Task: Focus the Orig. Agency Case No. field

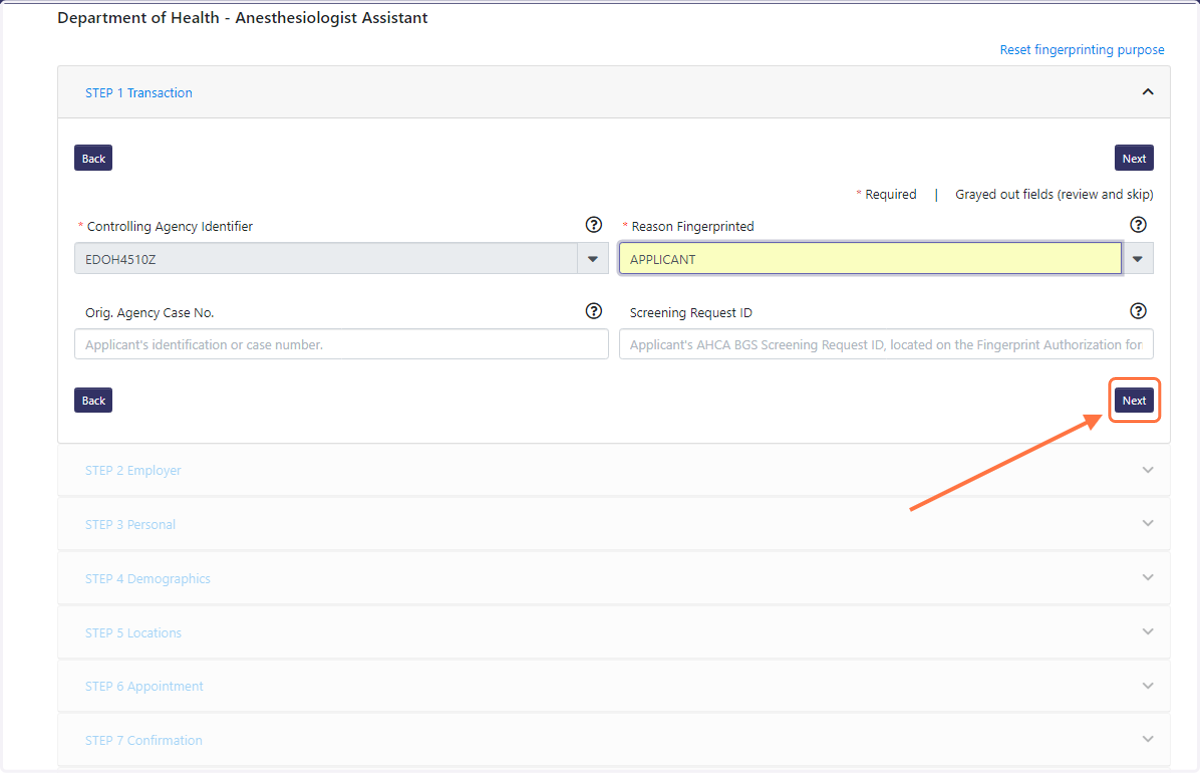Action: (341, 344)
